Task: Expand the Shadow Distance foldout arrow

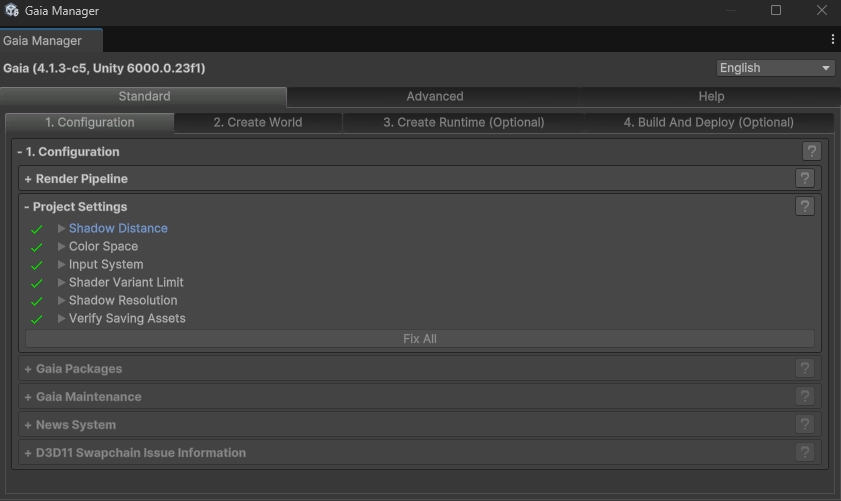Action: point(61,228)
